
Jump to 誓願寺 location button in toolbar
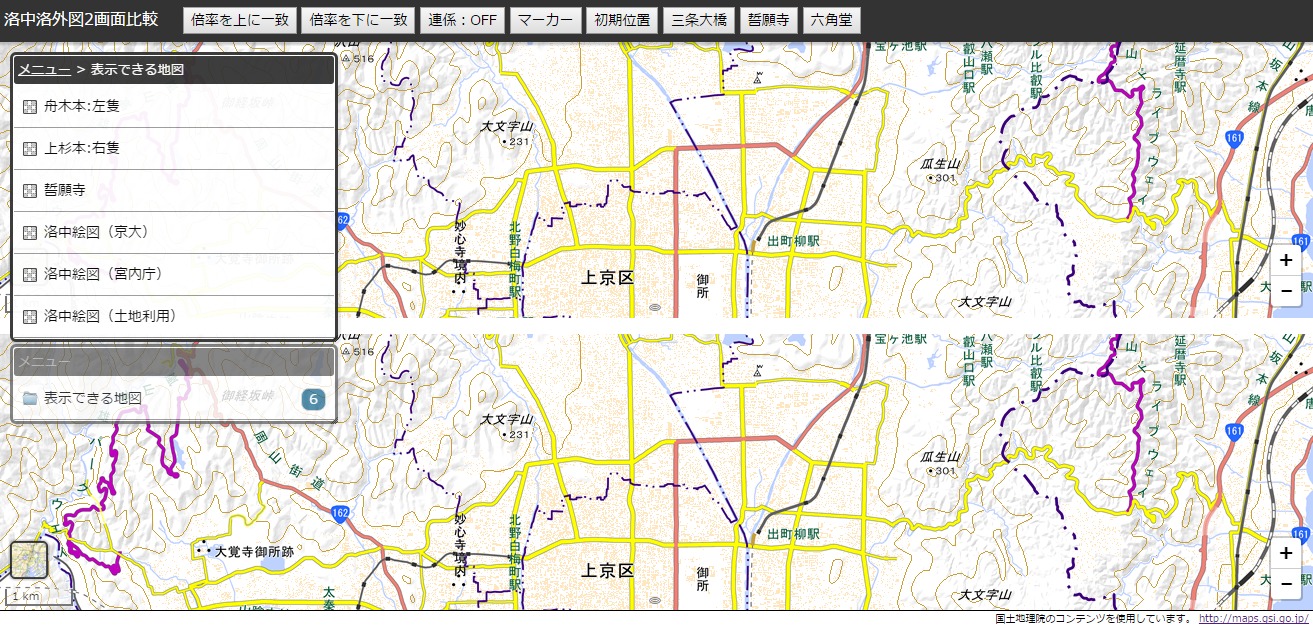770,20
